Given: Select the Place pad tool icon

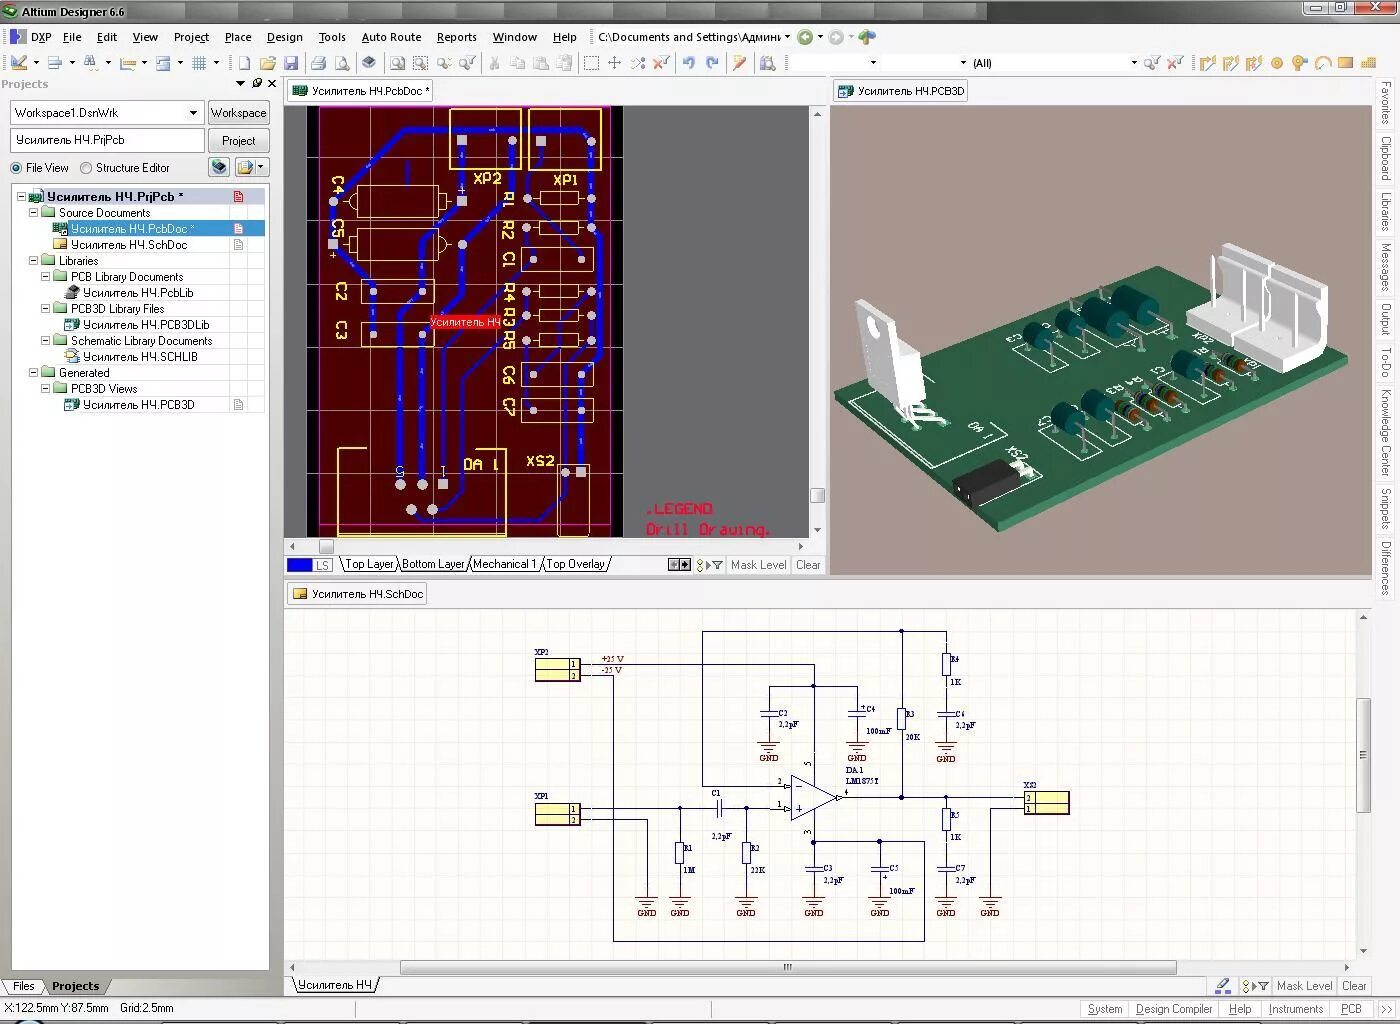Looking at the screenshot, I should [1276, 63].
